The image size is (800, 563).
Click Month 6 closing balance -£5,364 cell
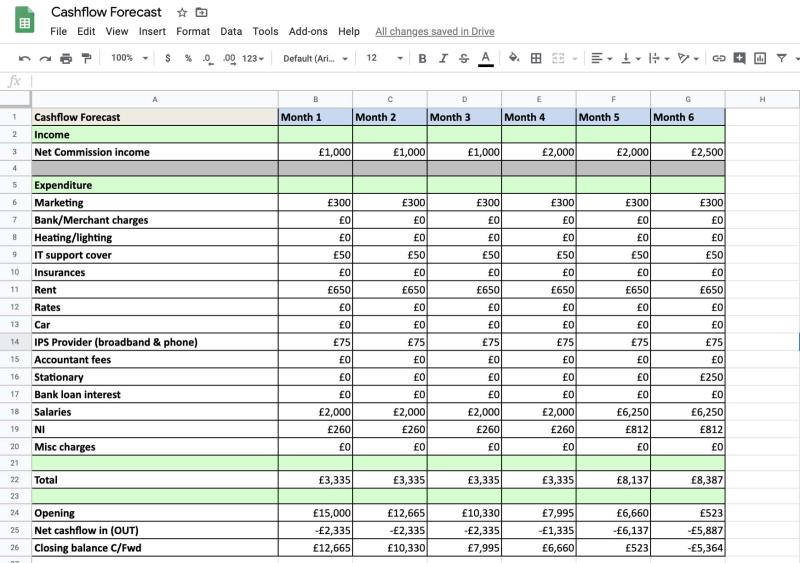(688, 548)
